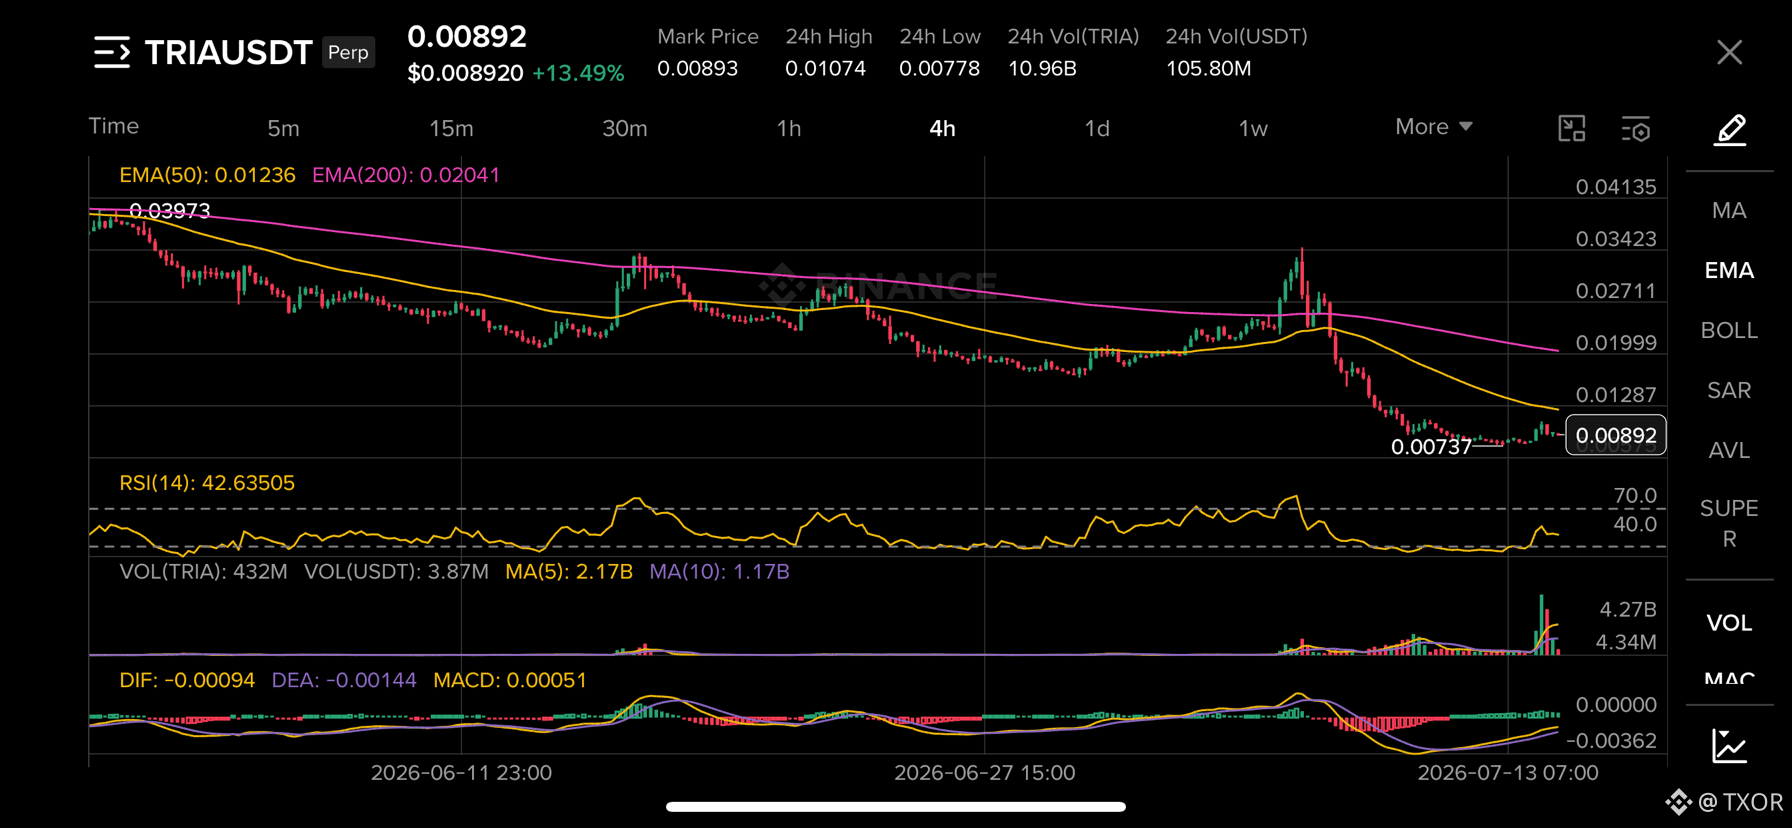Select the 1h timeframe

coord(789,128)
